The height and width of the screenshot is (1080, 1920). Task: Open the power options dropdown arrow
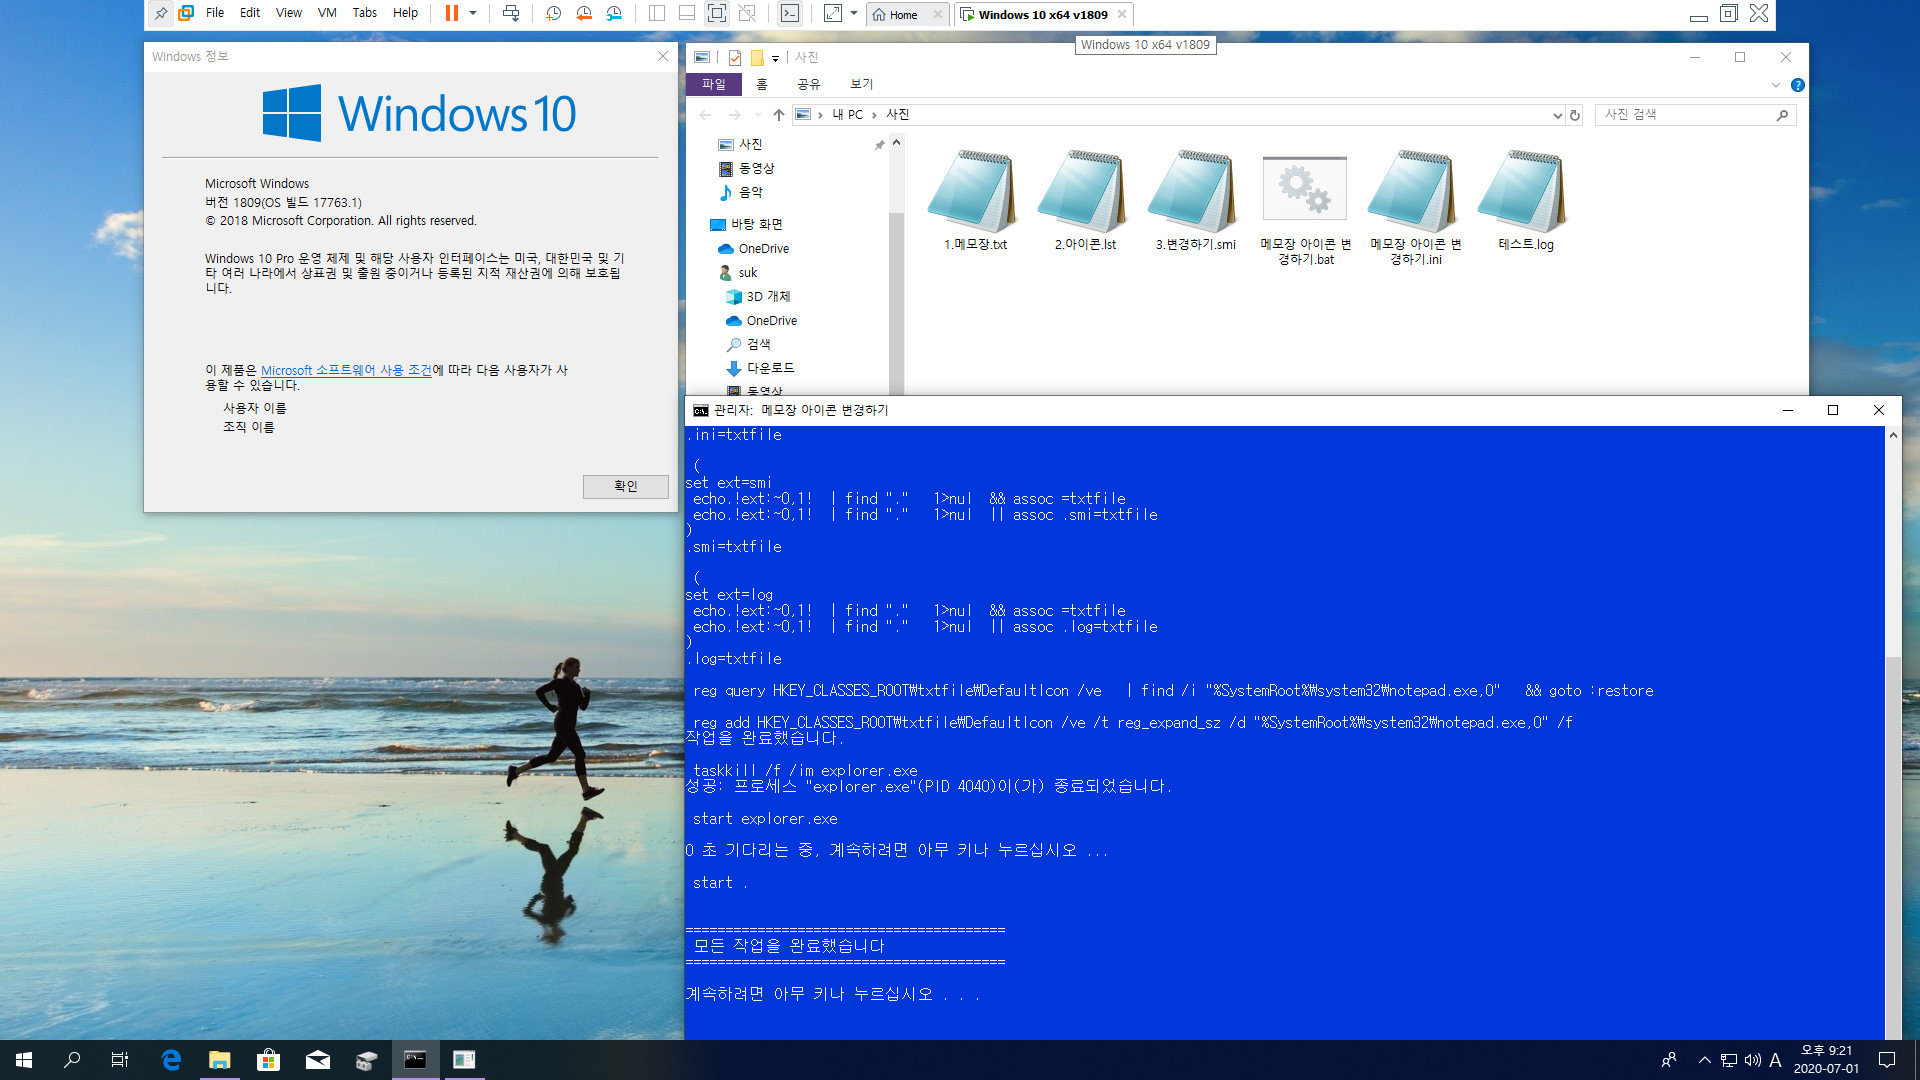pos(473,13)
